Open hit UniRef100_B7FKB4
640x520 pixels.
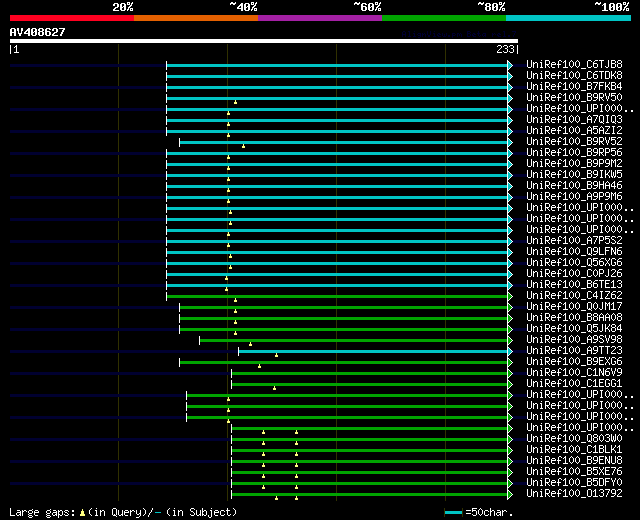coord(574,87)
